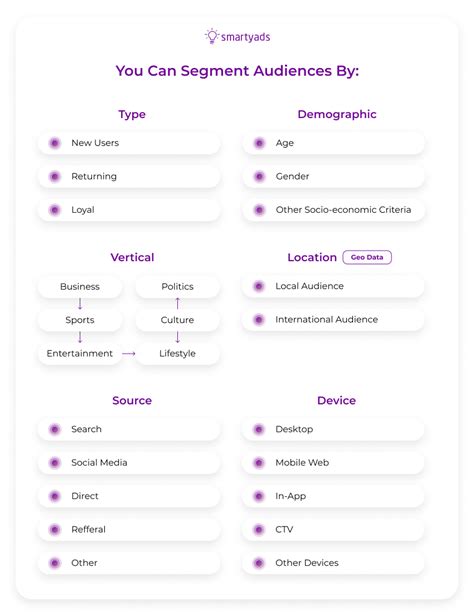The image size is (474, 616).
Task: Toggle the Returning radio dot
Action: tap(55, 176)
